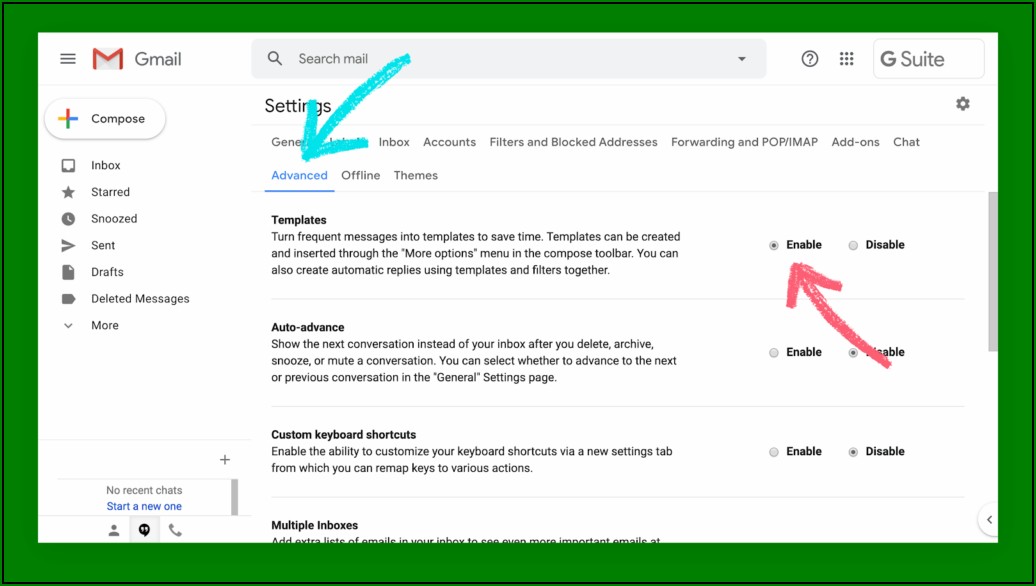Open Filters and Blocked Addresses tab
The height and width of the screenshot is (586, 1036).
click(x=574, y=142)
